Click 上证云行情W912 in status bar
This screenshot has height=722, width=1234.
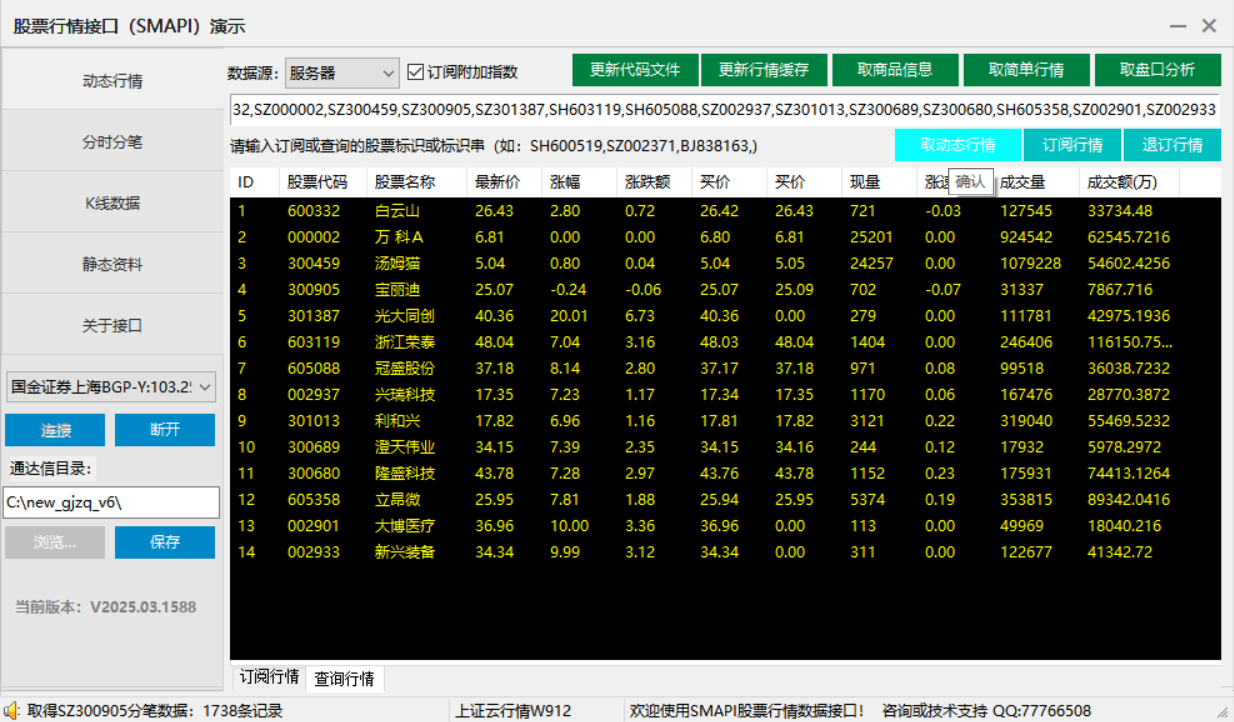[513, 711]
